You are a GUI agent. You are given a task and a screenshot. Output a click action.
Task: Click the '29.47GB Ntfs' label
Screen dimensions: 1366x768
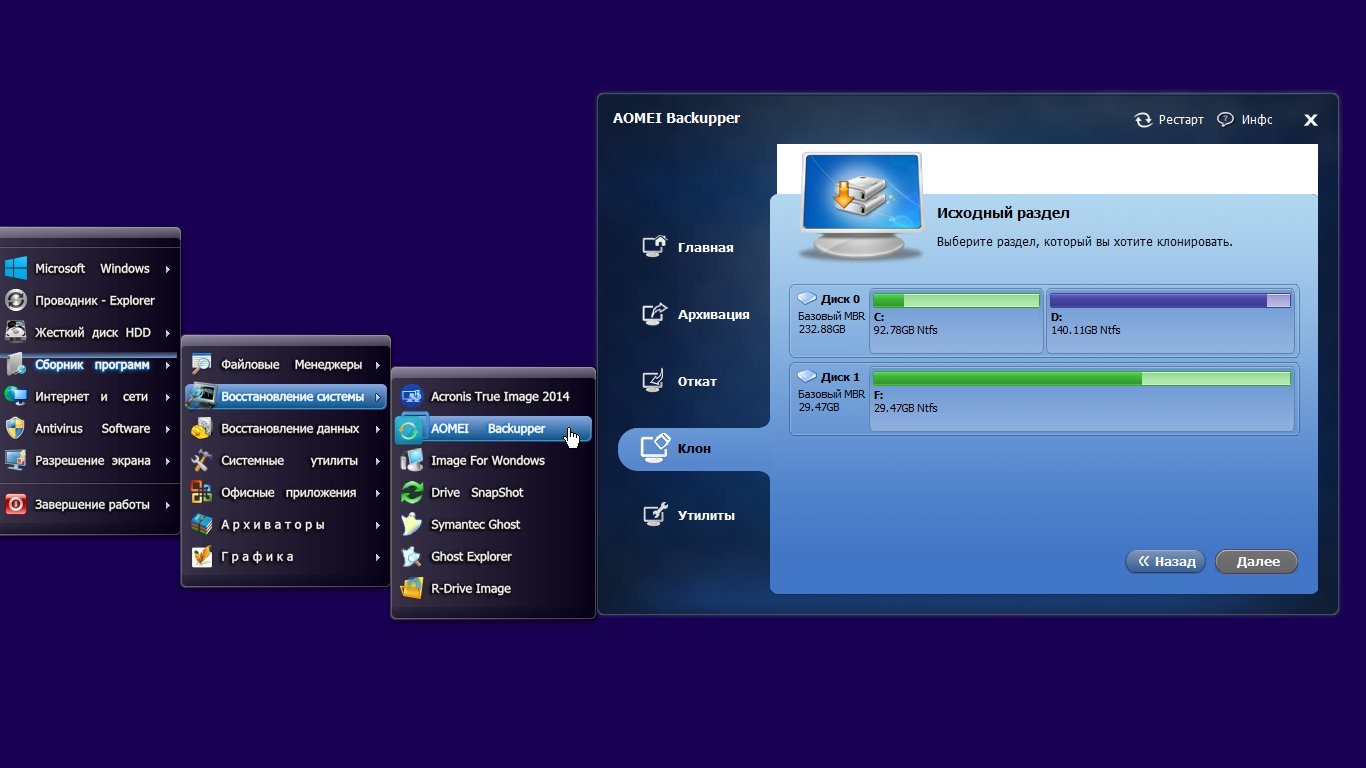click(x=905, y=408)
